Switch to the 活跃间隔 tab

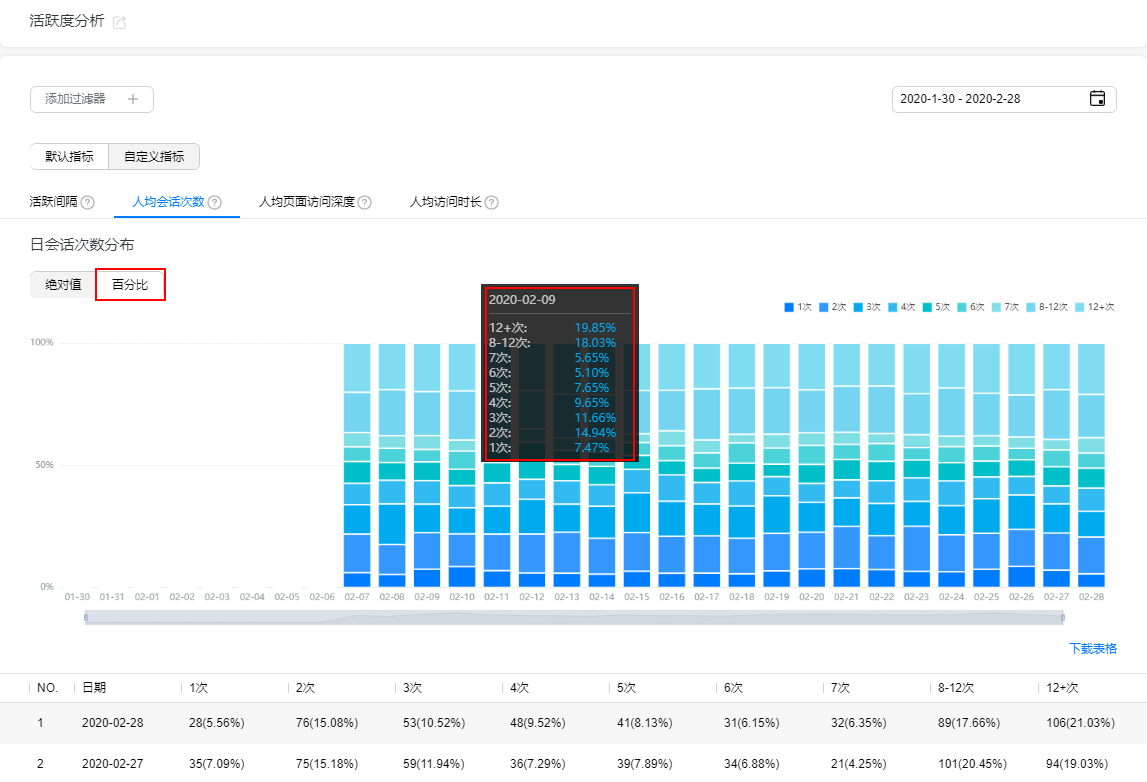[53, 202]
